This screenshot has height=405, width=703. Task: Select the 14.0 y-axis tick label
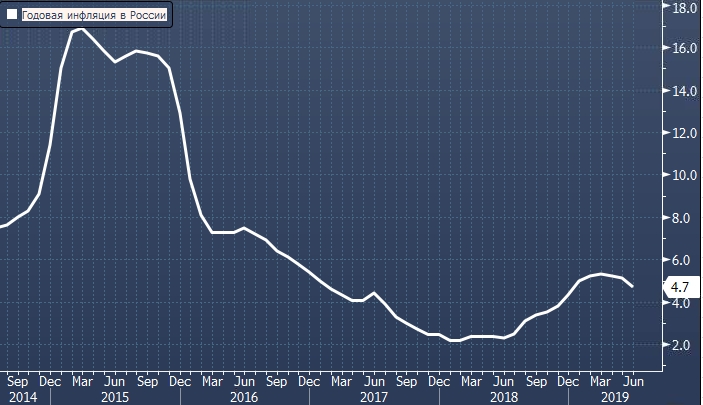684,91
